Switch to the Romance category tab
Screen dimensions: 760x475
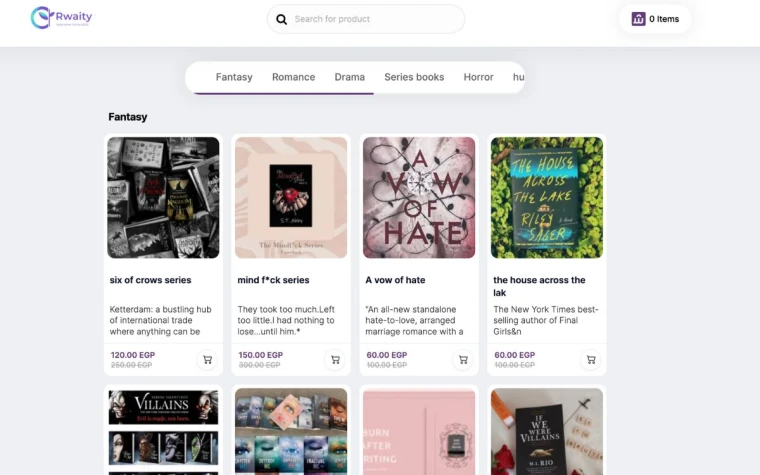tap(293, 77)
